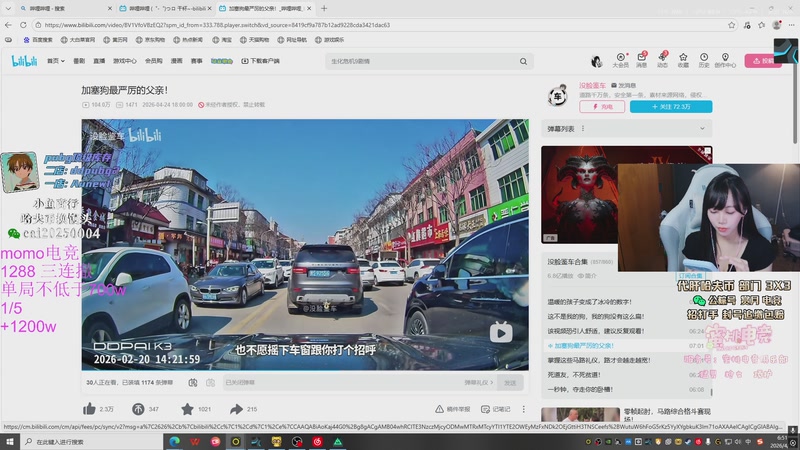Click the 发消息 send message link

(x=623, y=85)
